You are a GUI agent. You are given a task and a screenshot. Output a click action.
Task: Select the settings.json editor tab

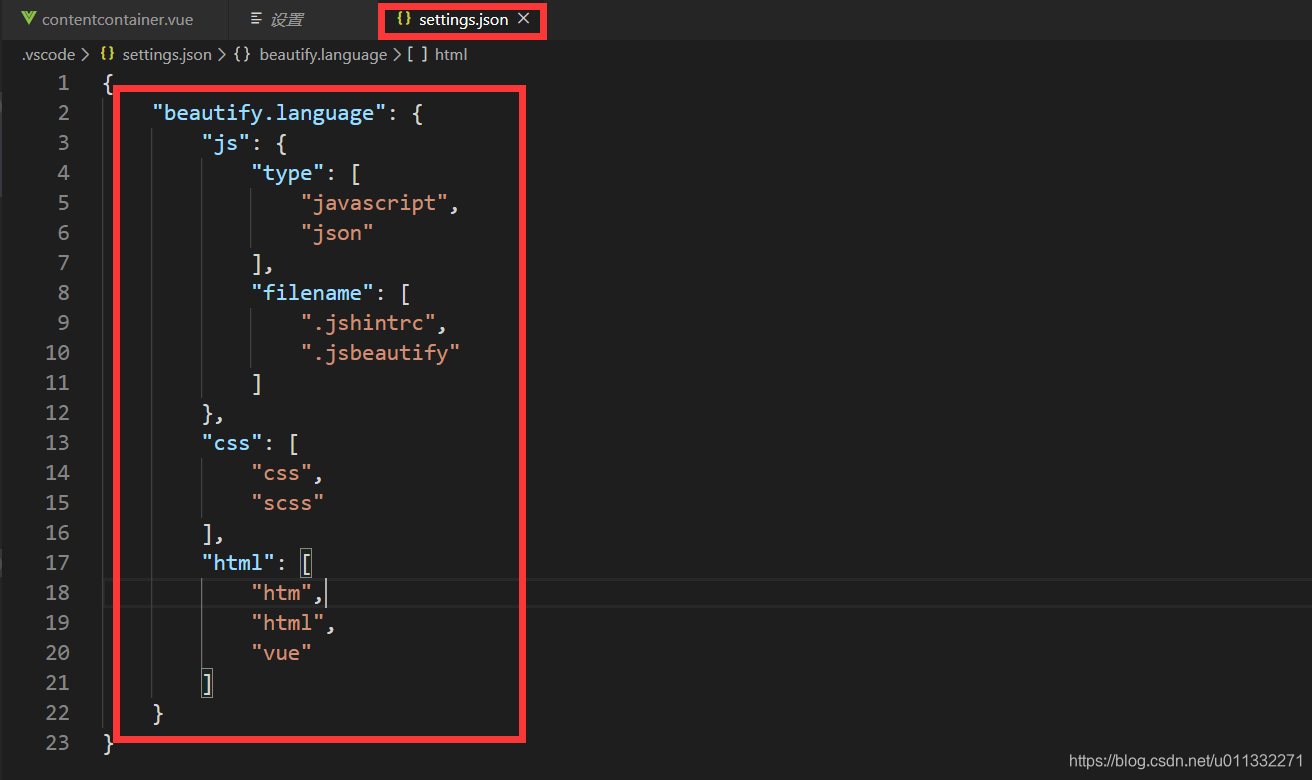click(x=462, y=20)
